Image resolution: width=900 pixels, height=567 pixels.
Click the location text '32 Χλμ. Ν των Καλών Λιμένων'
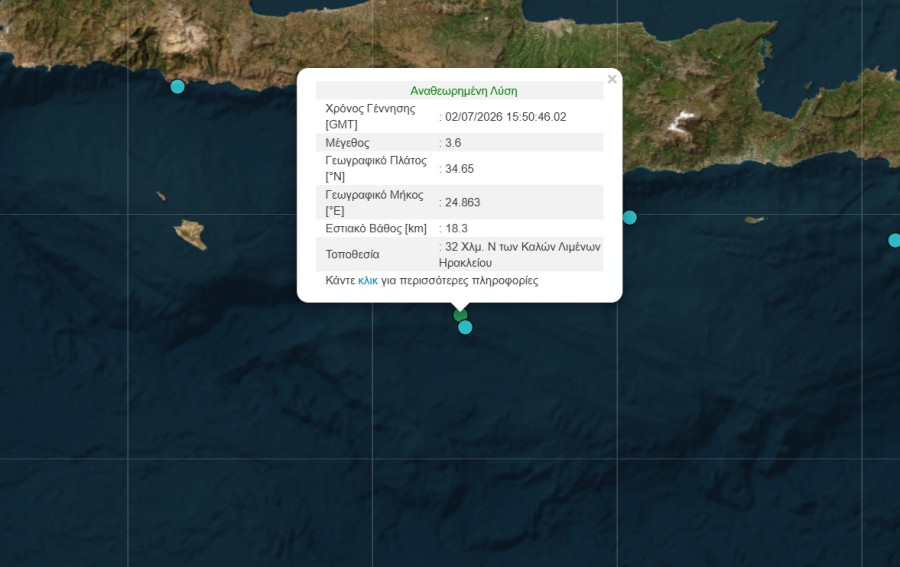[x=523, y=247]
